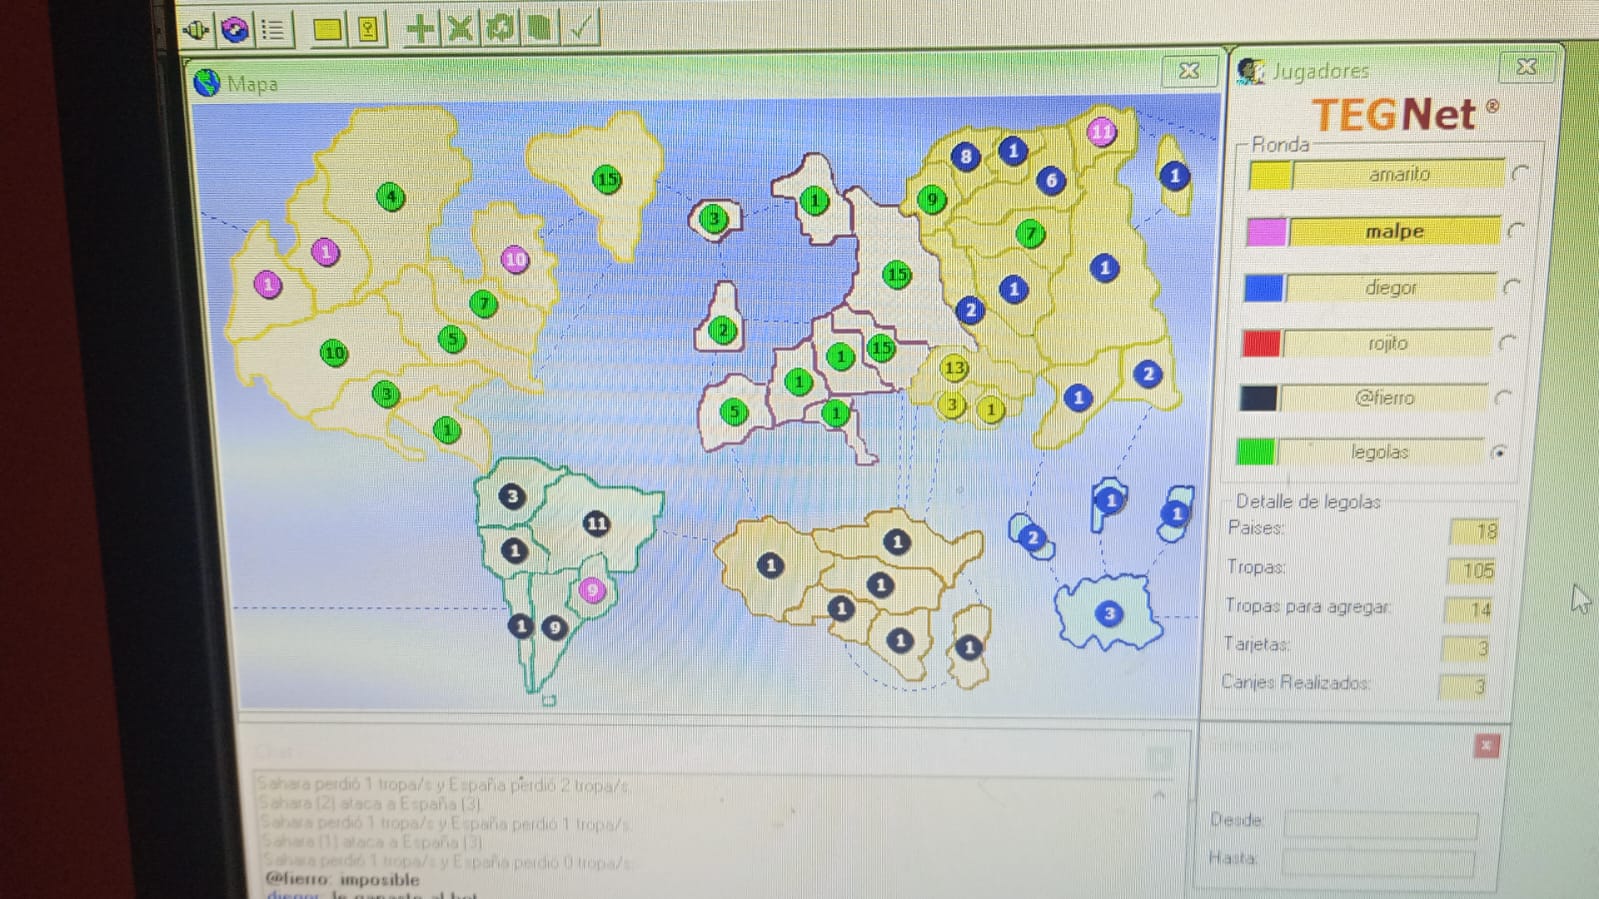Select black 9 marker in southern South America
The height and width of the screenshot is (899, 1599).
click(x=555, y=628)
